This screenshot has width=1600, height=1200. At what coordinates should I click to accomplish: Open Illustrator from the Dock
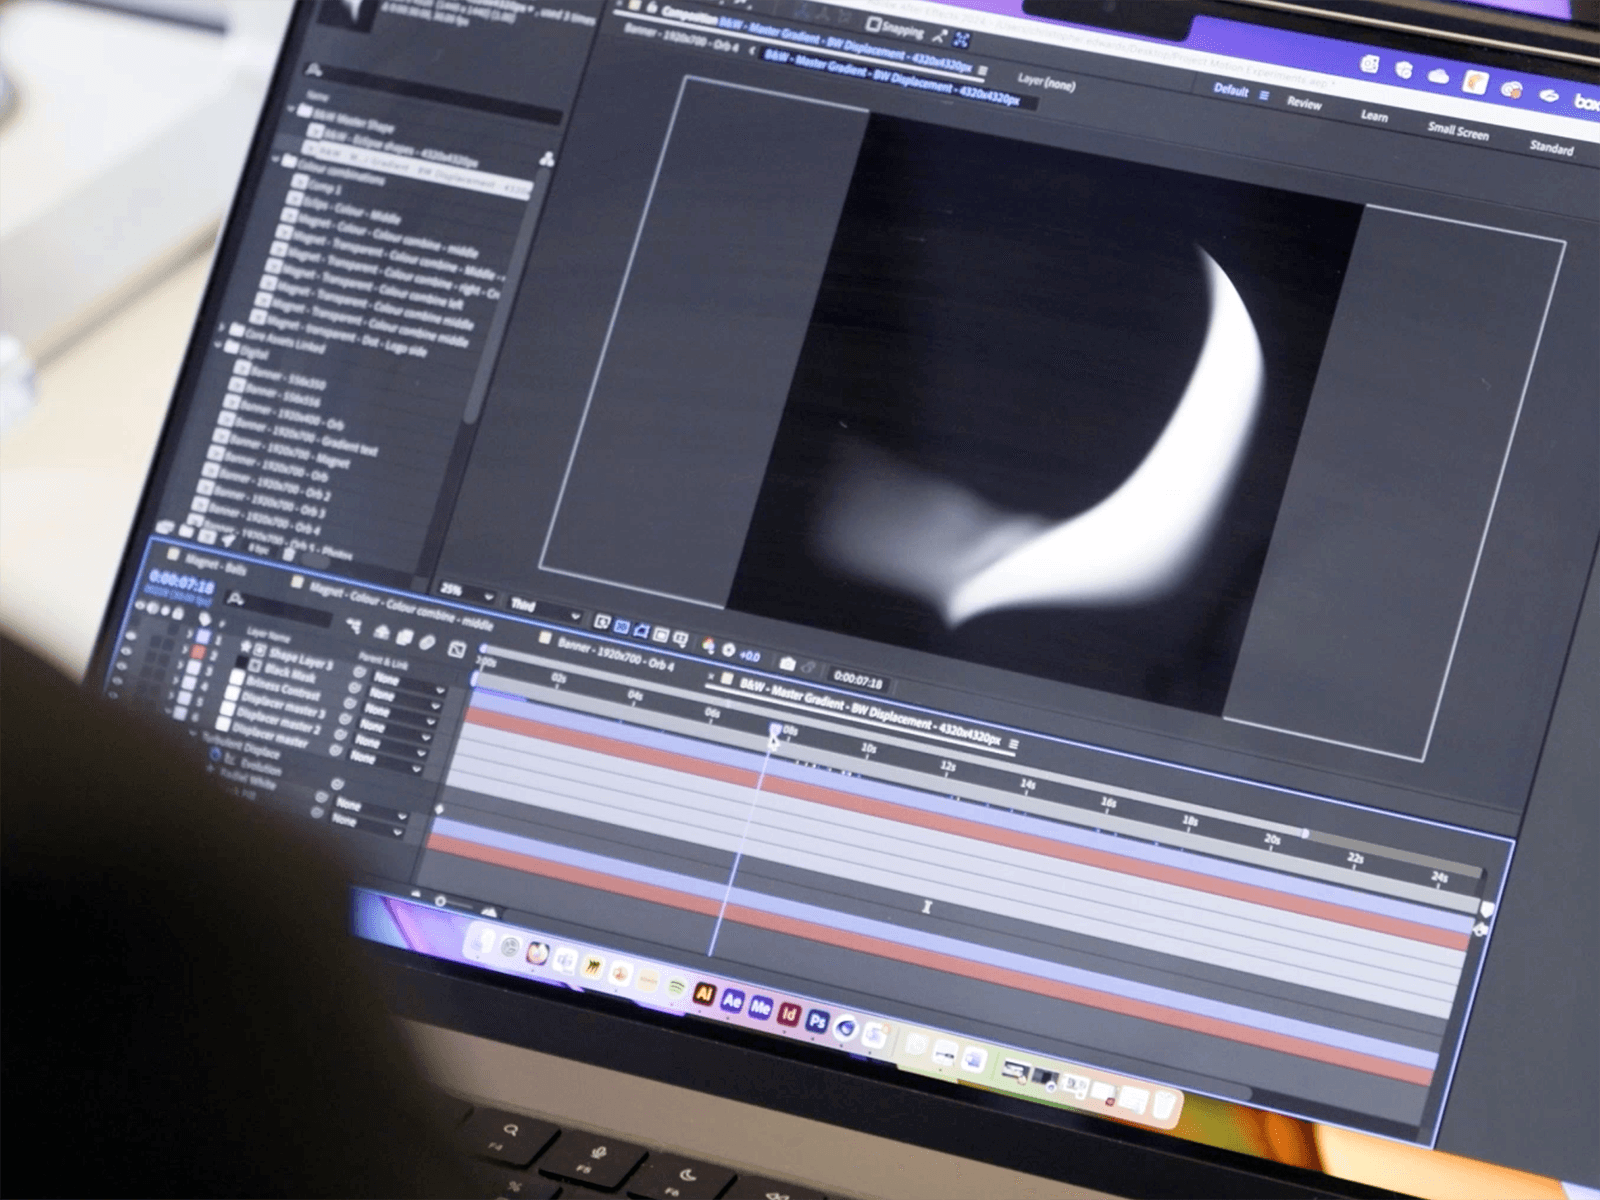704,994
